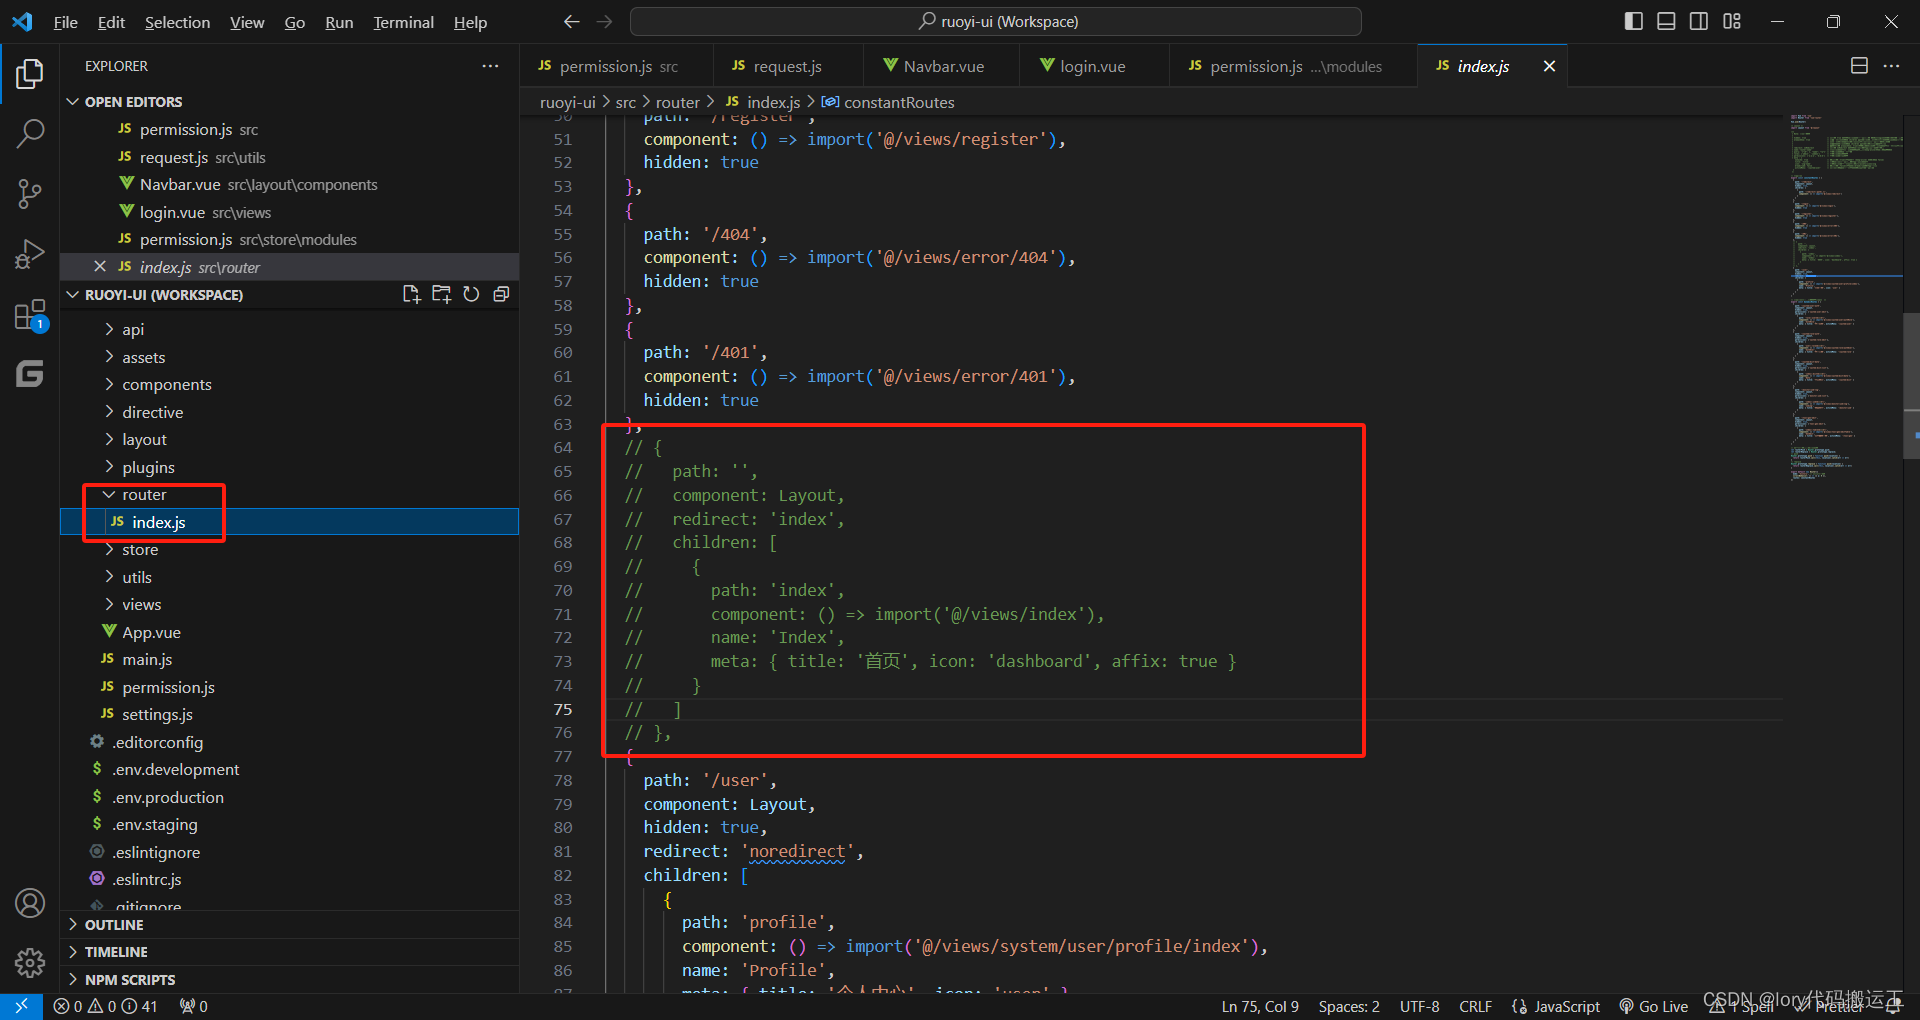The height and width of the screenshot is (1020, 1920).
Task: Open the Terminal menu
Action: point(403,22)
